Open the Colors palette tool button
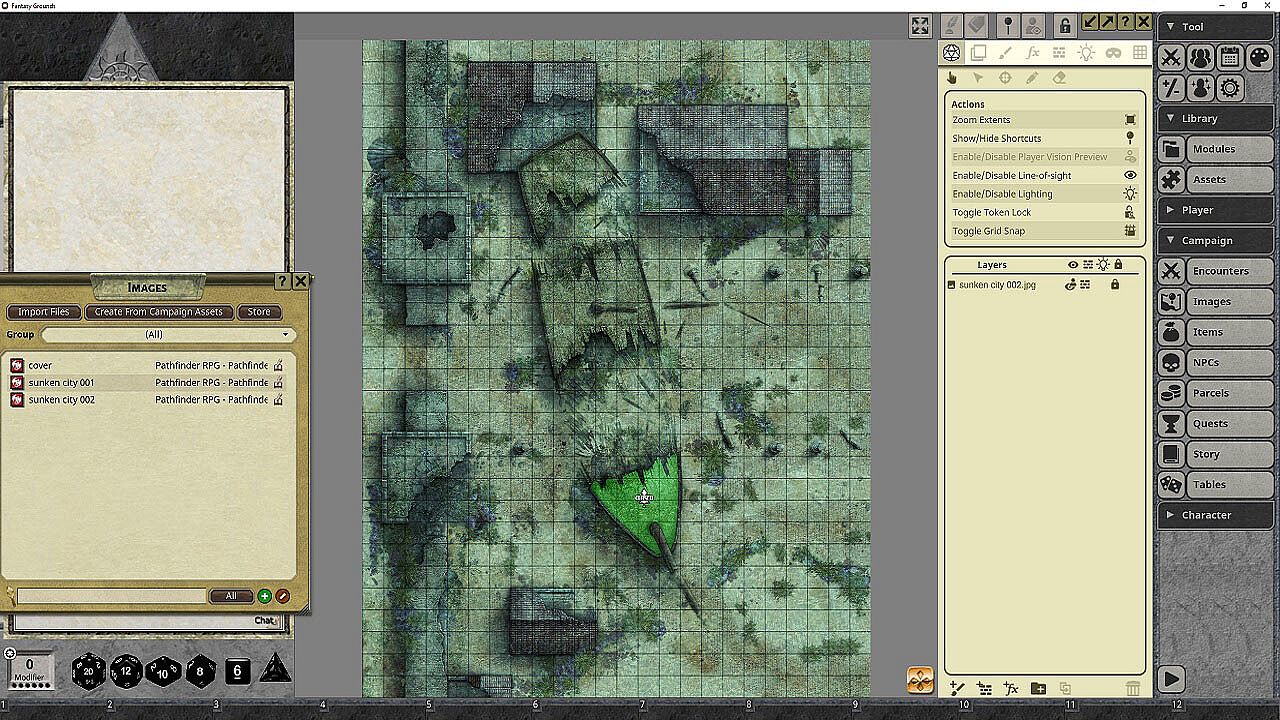The width and height of the screenshot is (1280, 720). pyautogui.click(x=1258, y=58)
